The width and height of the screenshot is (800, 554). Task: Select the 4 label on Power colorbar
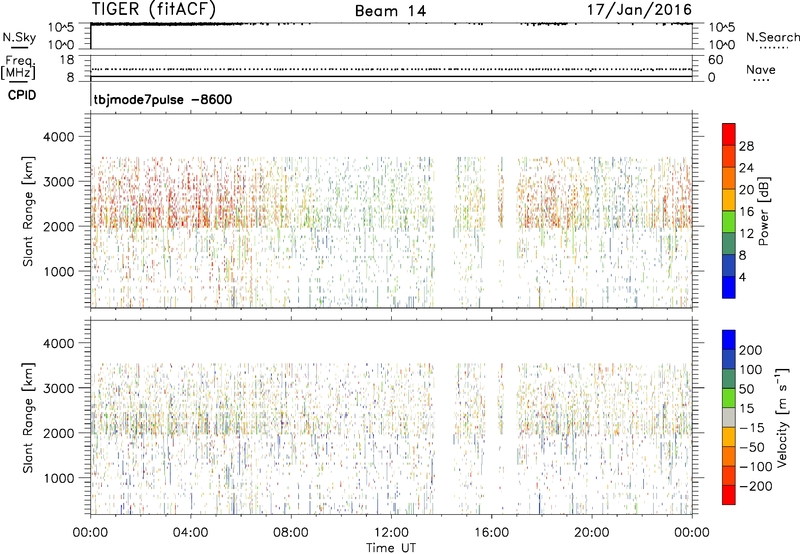742,277
